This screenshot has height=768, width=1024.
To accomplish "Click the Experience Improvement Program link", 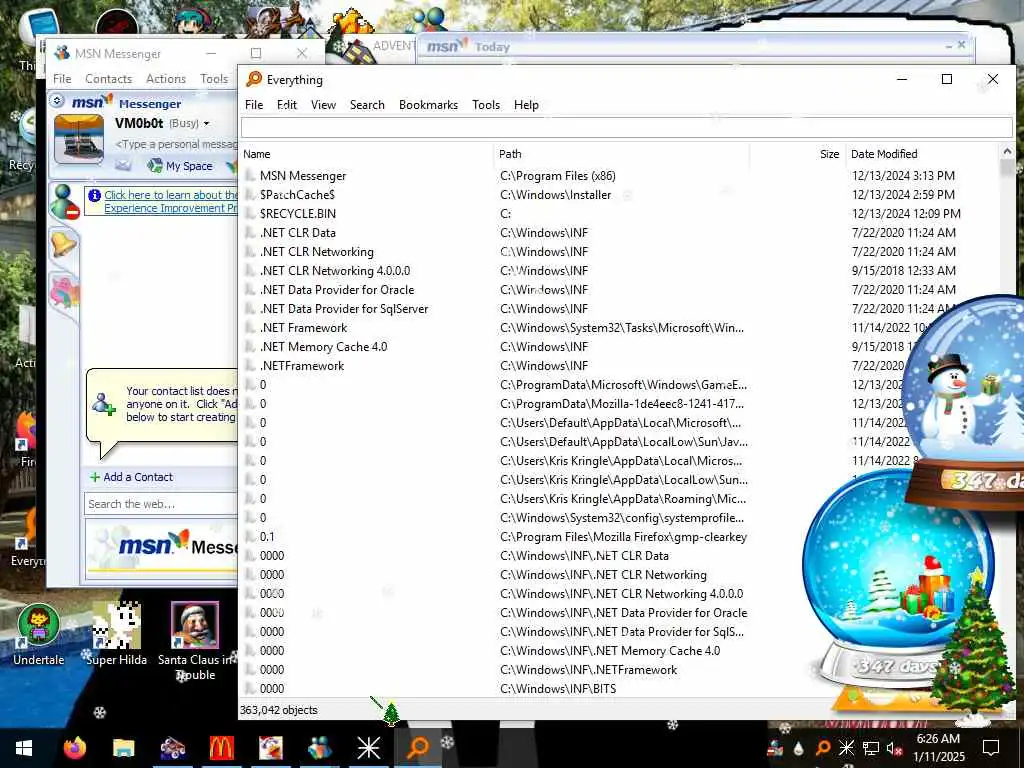I will click(x=170, y=201).
